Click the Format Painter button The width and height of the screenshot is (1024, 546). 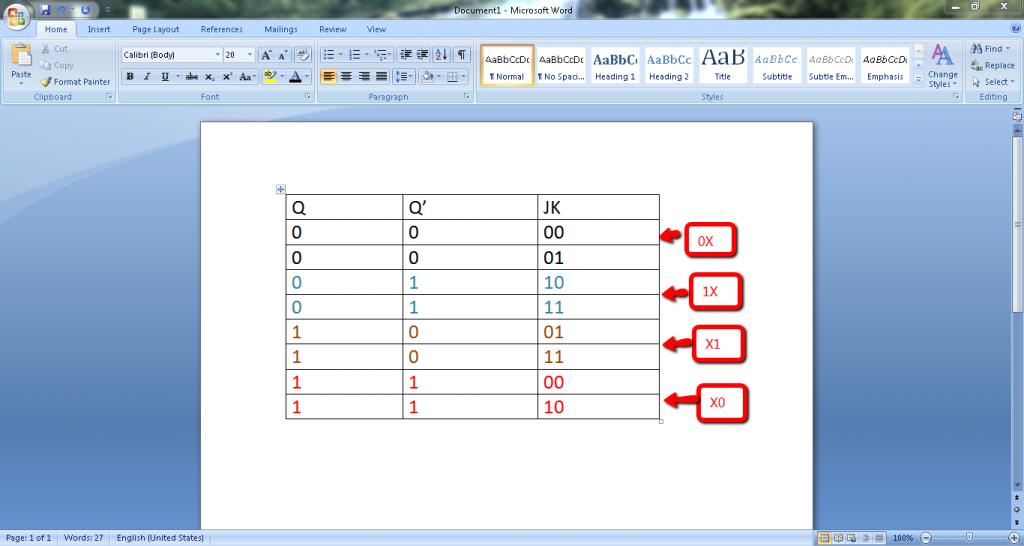coord(75,82)
